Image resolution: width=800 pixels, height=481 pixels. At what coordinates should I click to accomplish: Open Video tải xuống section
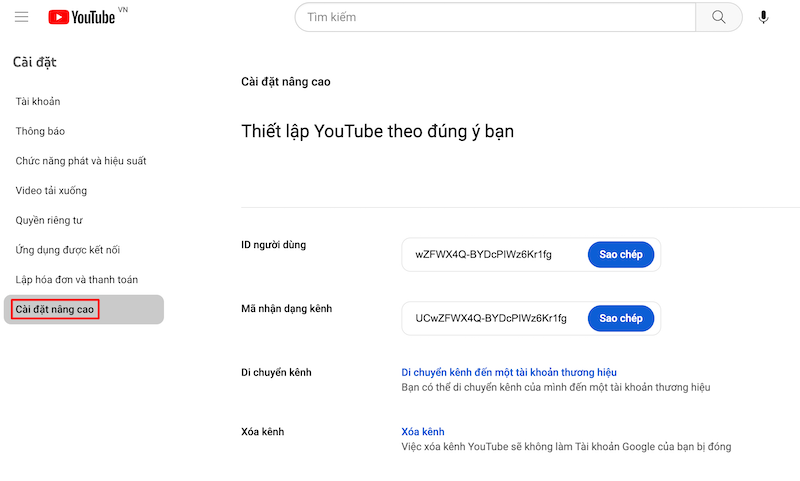point(51,191)
